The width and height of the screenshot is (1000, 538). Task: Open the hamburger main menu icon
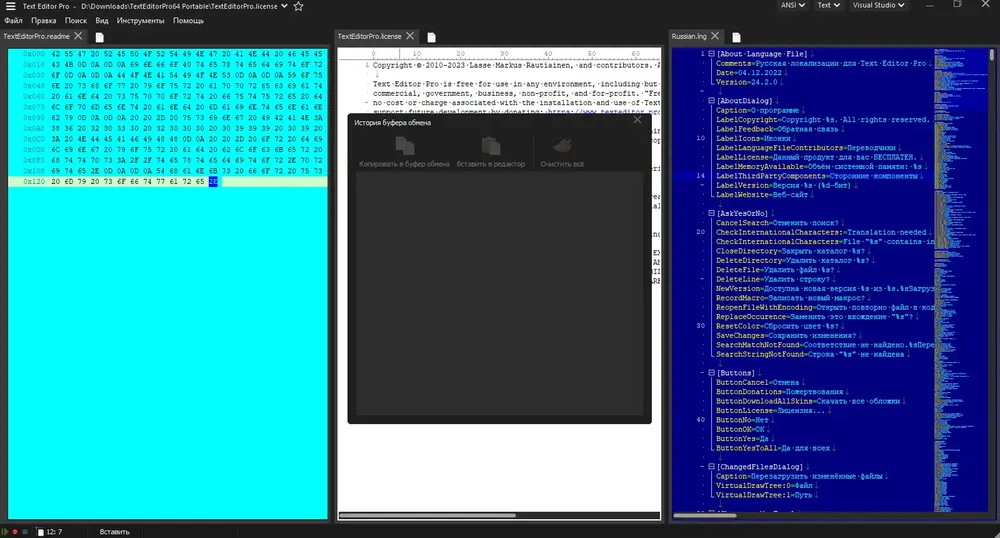[x=10, y=6]
